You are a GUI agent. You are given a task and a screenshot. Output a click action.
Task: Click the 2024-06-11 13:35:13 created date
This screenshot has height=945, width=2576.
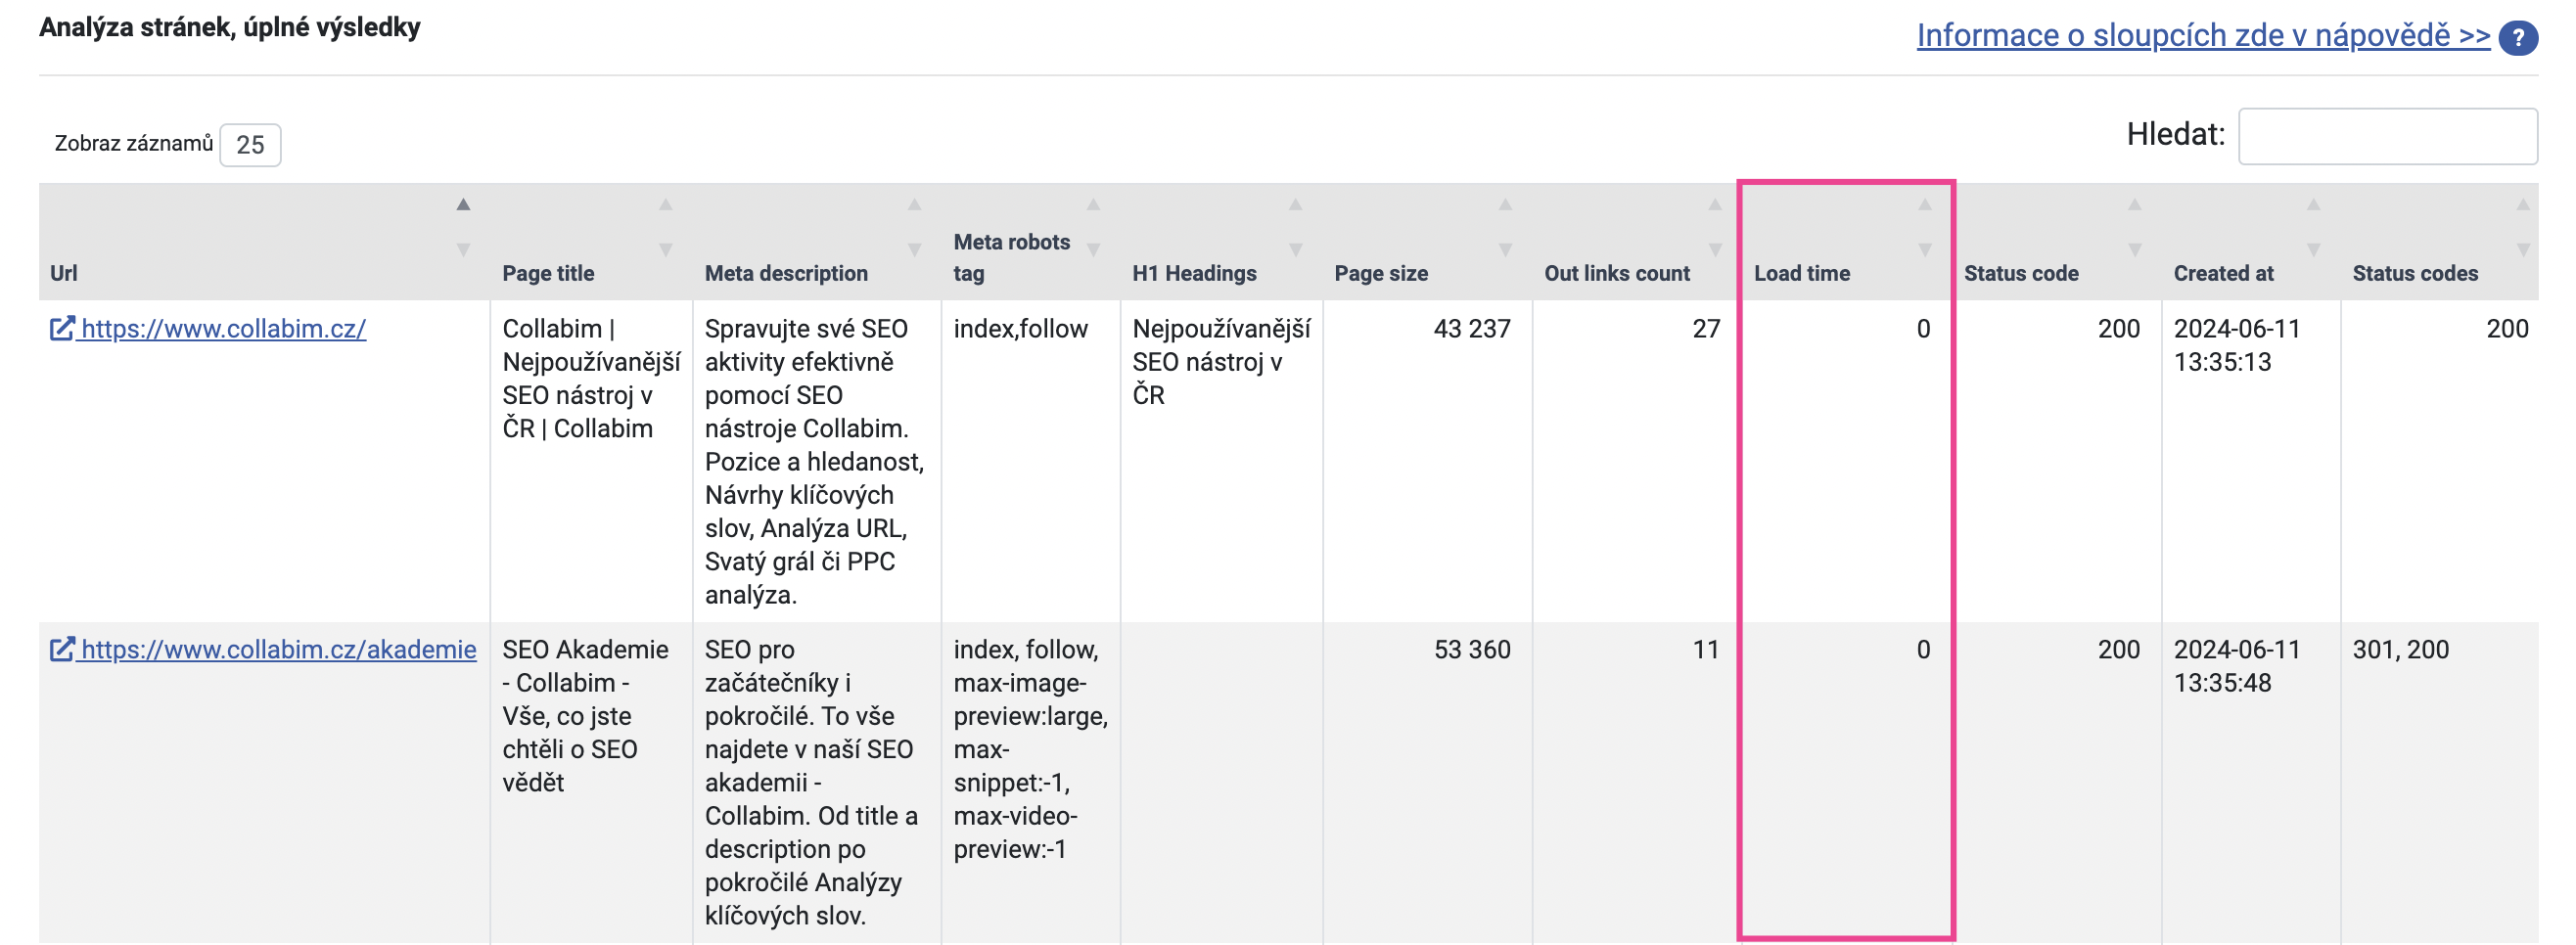(x=2237, y=345)
